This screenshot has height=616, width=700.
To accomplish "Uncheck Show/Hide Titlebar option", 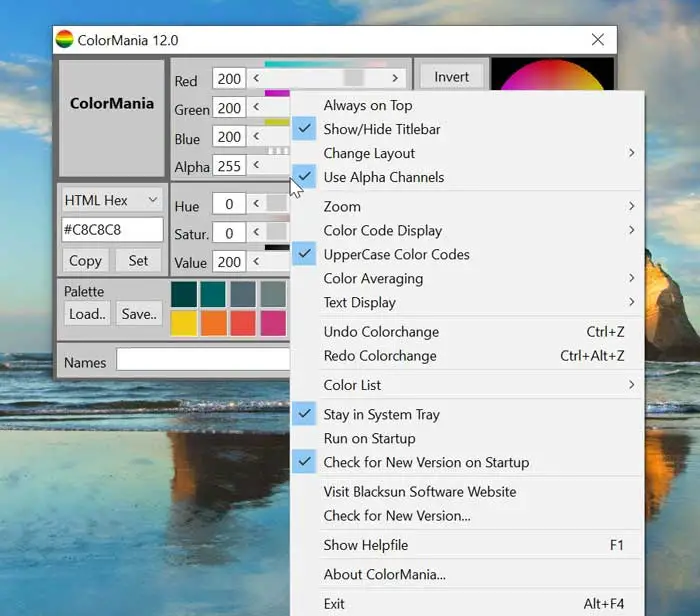I will 467,129.
